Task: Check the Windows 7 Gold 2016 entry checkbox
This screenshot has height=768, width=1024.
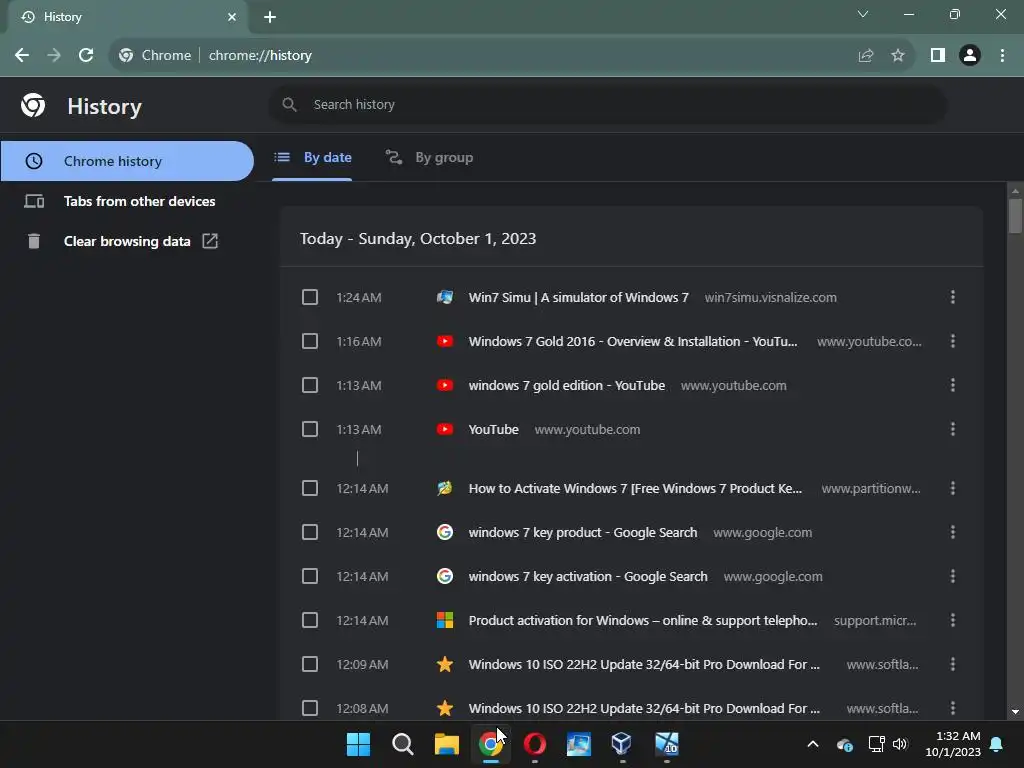Action: pos(310,341)
